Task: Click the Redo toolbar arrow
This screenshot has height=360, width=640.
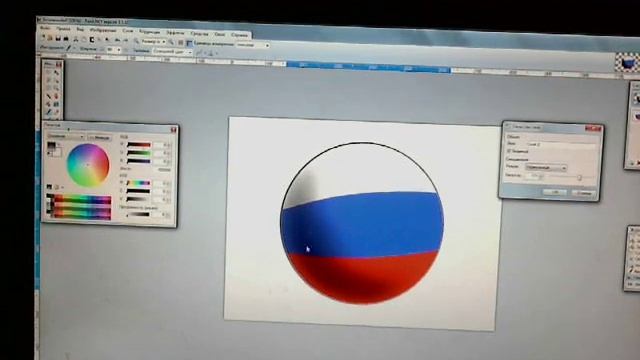Action: tap(126, 40)
